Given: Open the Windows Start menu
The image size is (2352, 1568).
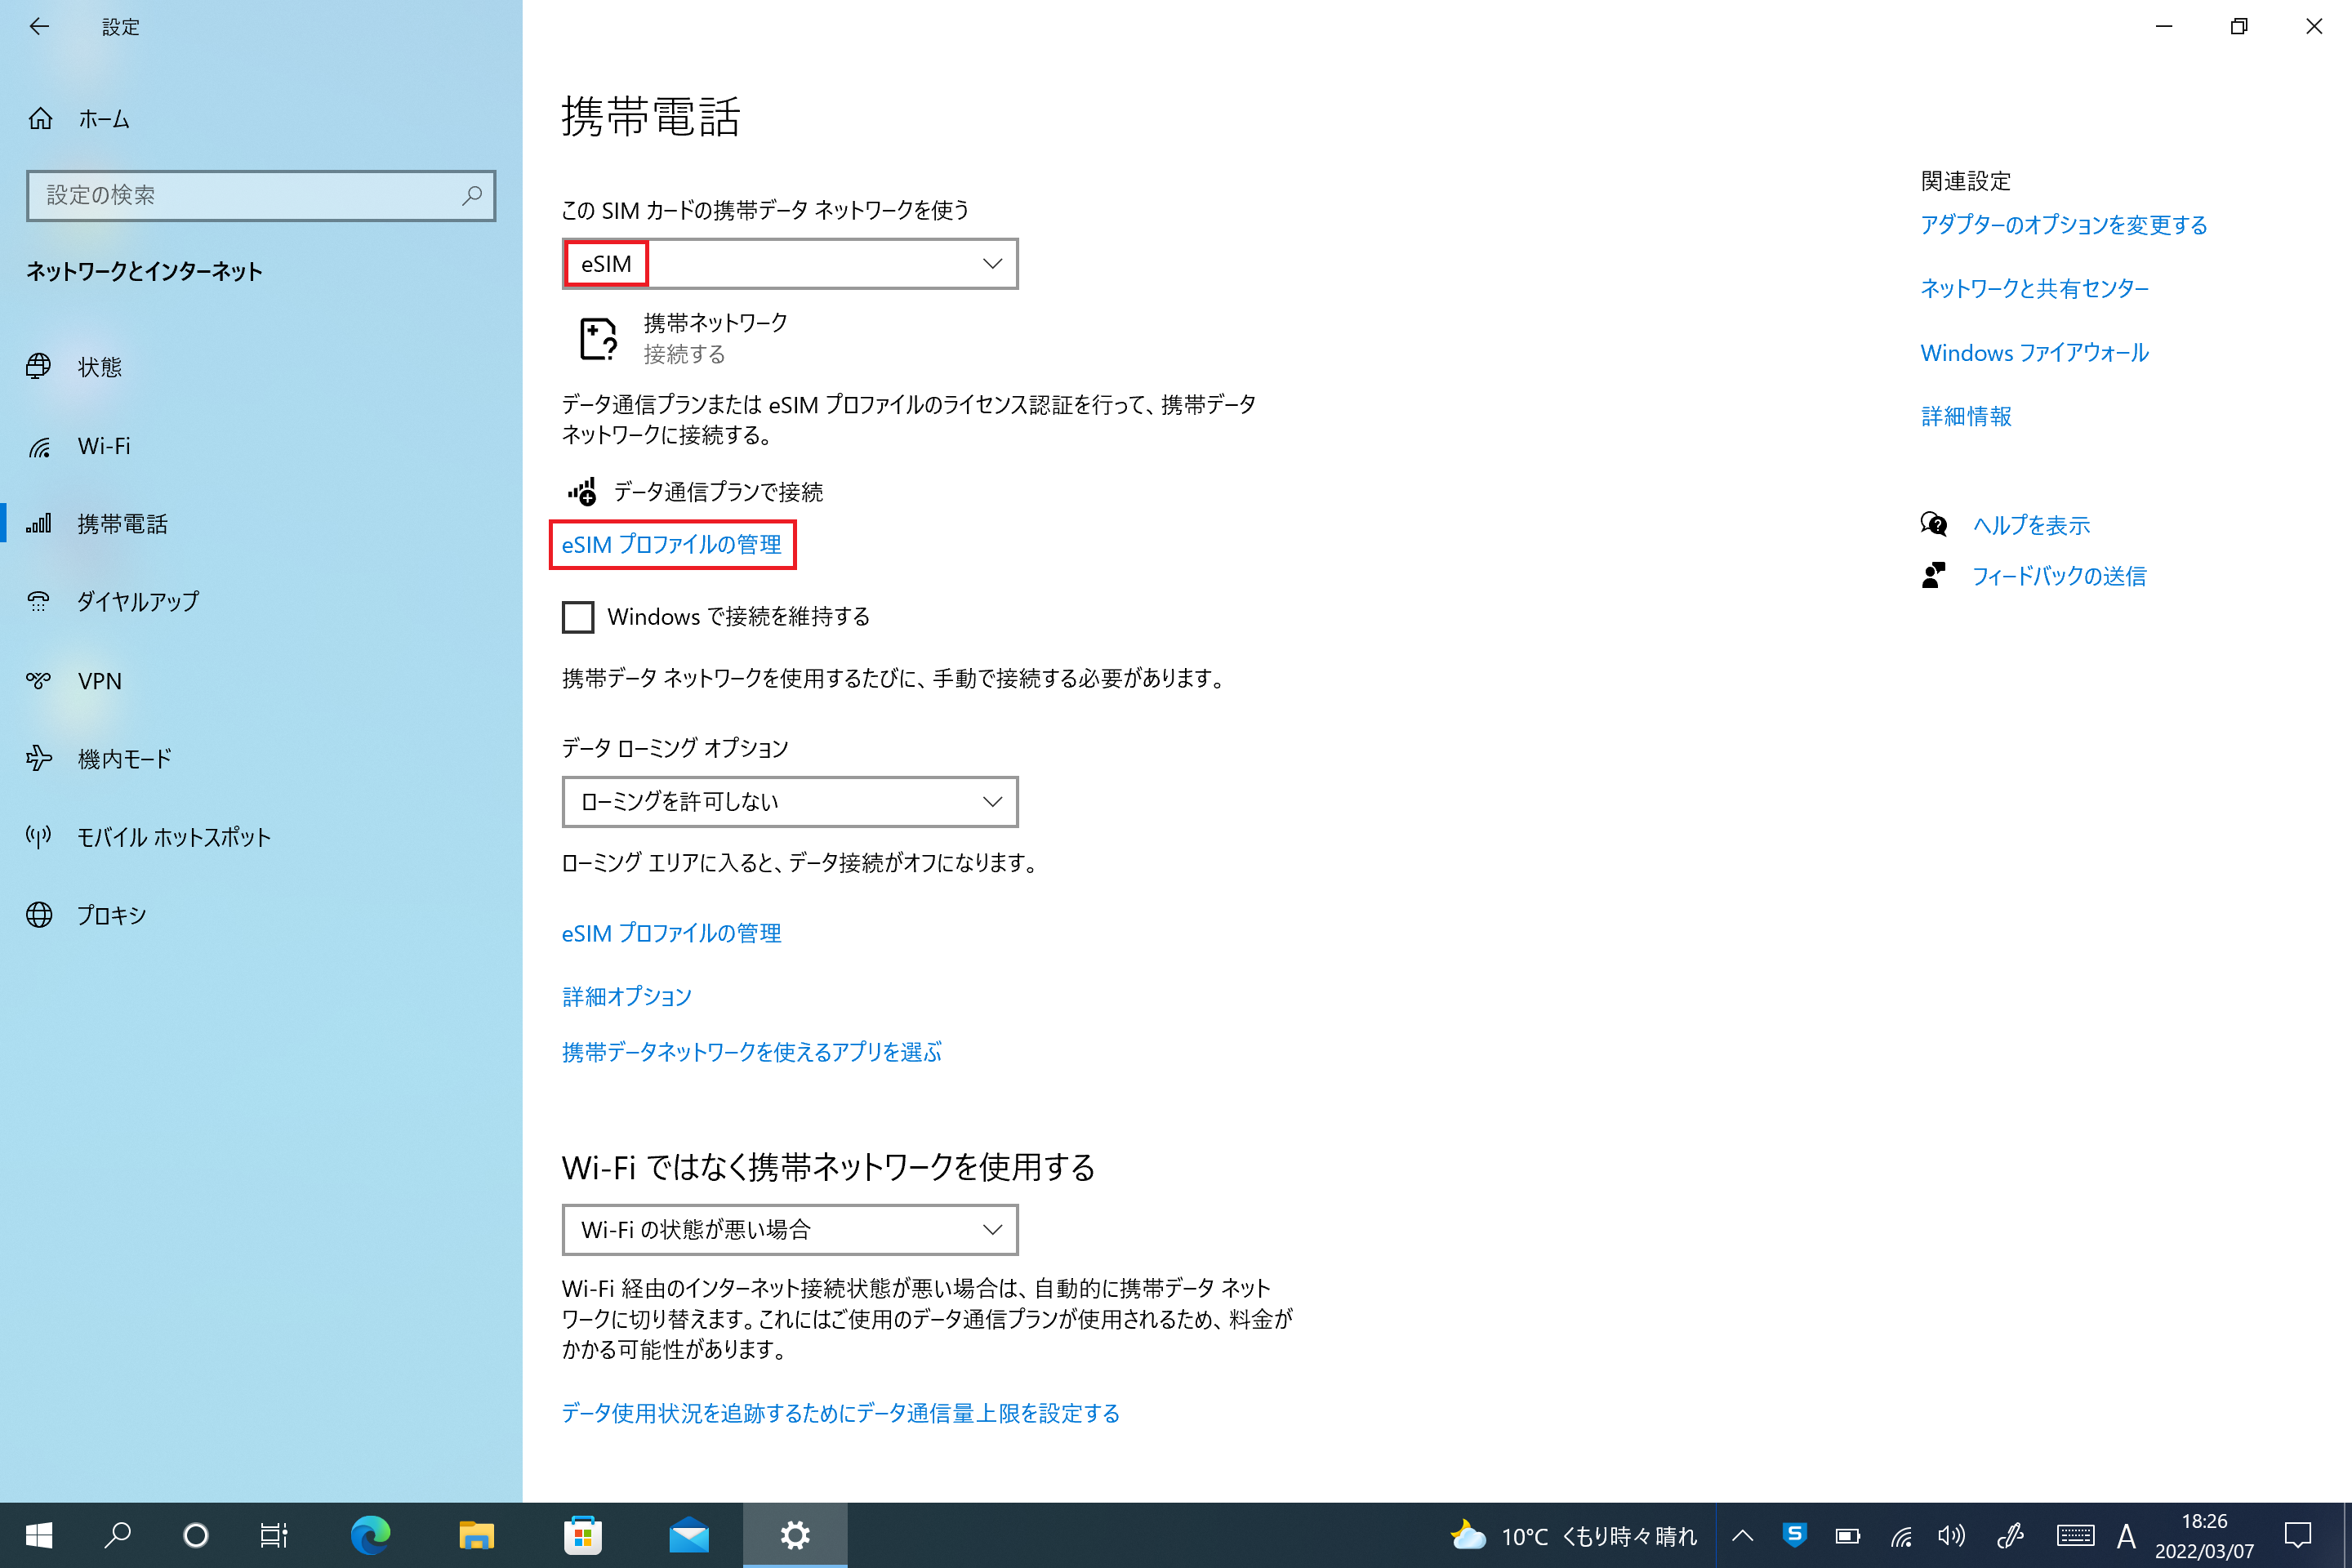Looking at the screenshot, I should click(x=39, y=1535).
